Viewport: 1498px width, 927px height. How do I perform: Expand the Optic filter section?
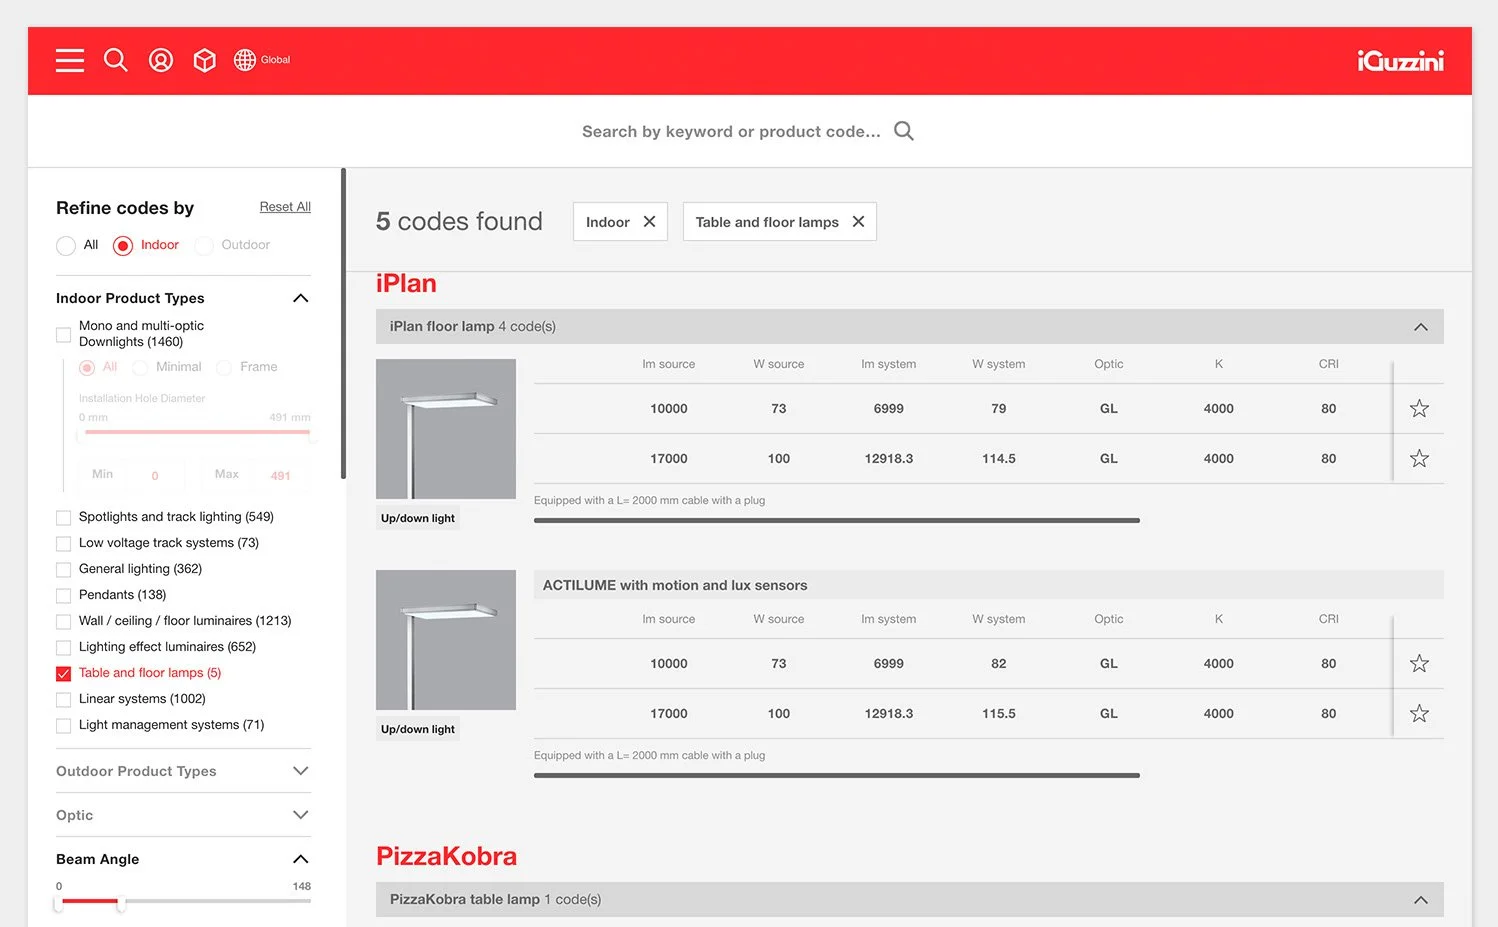click(300, 815)
